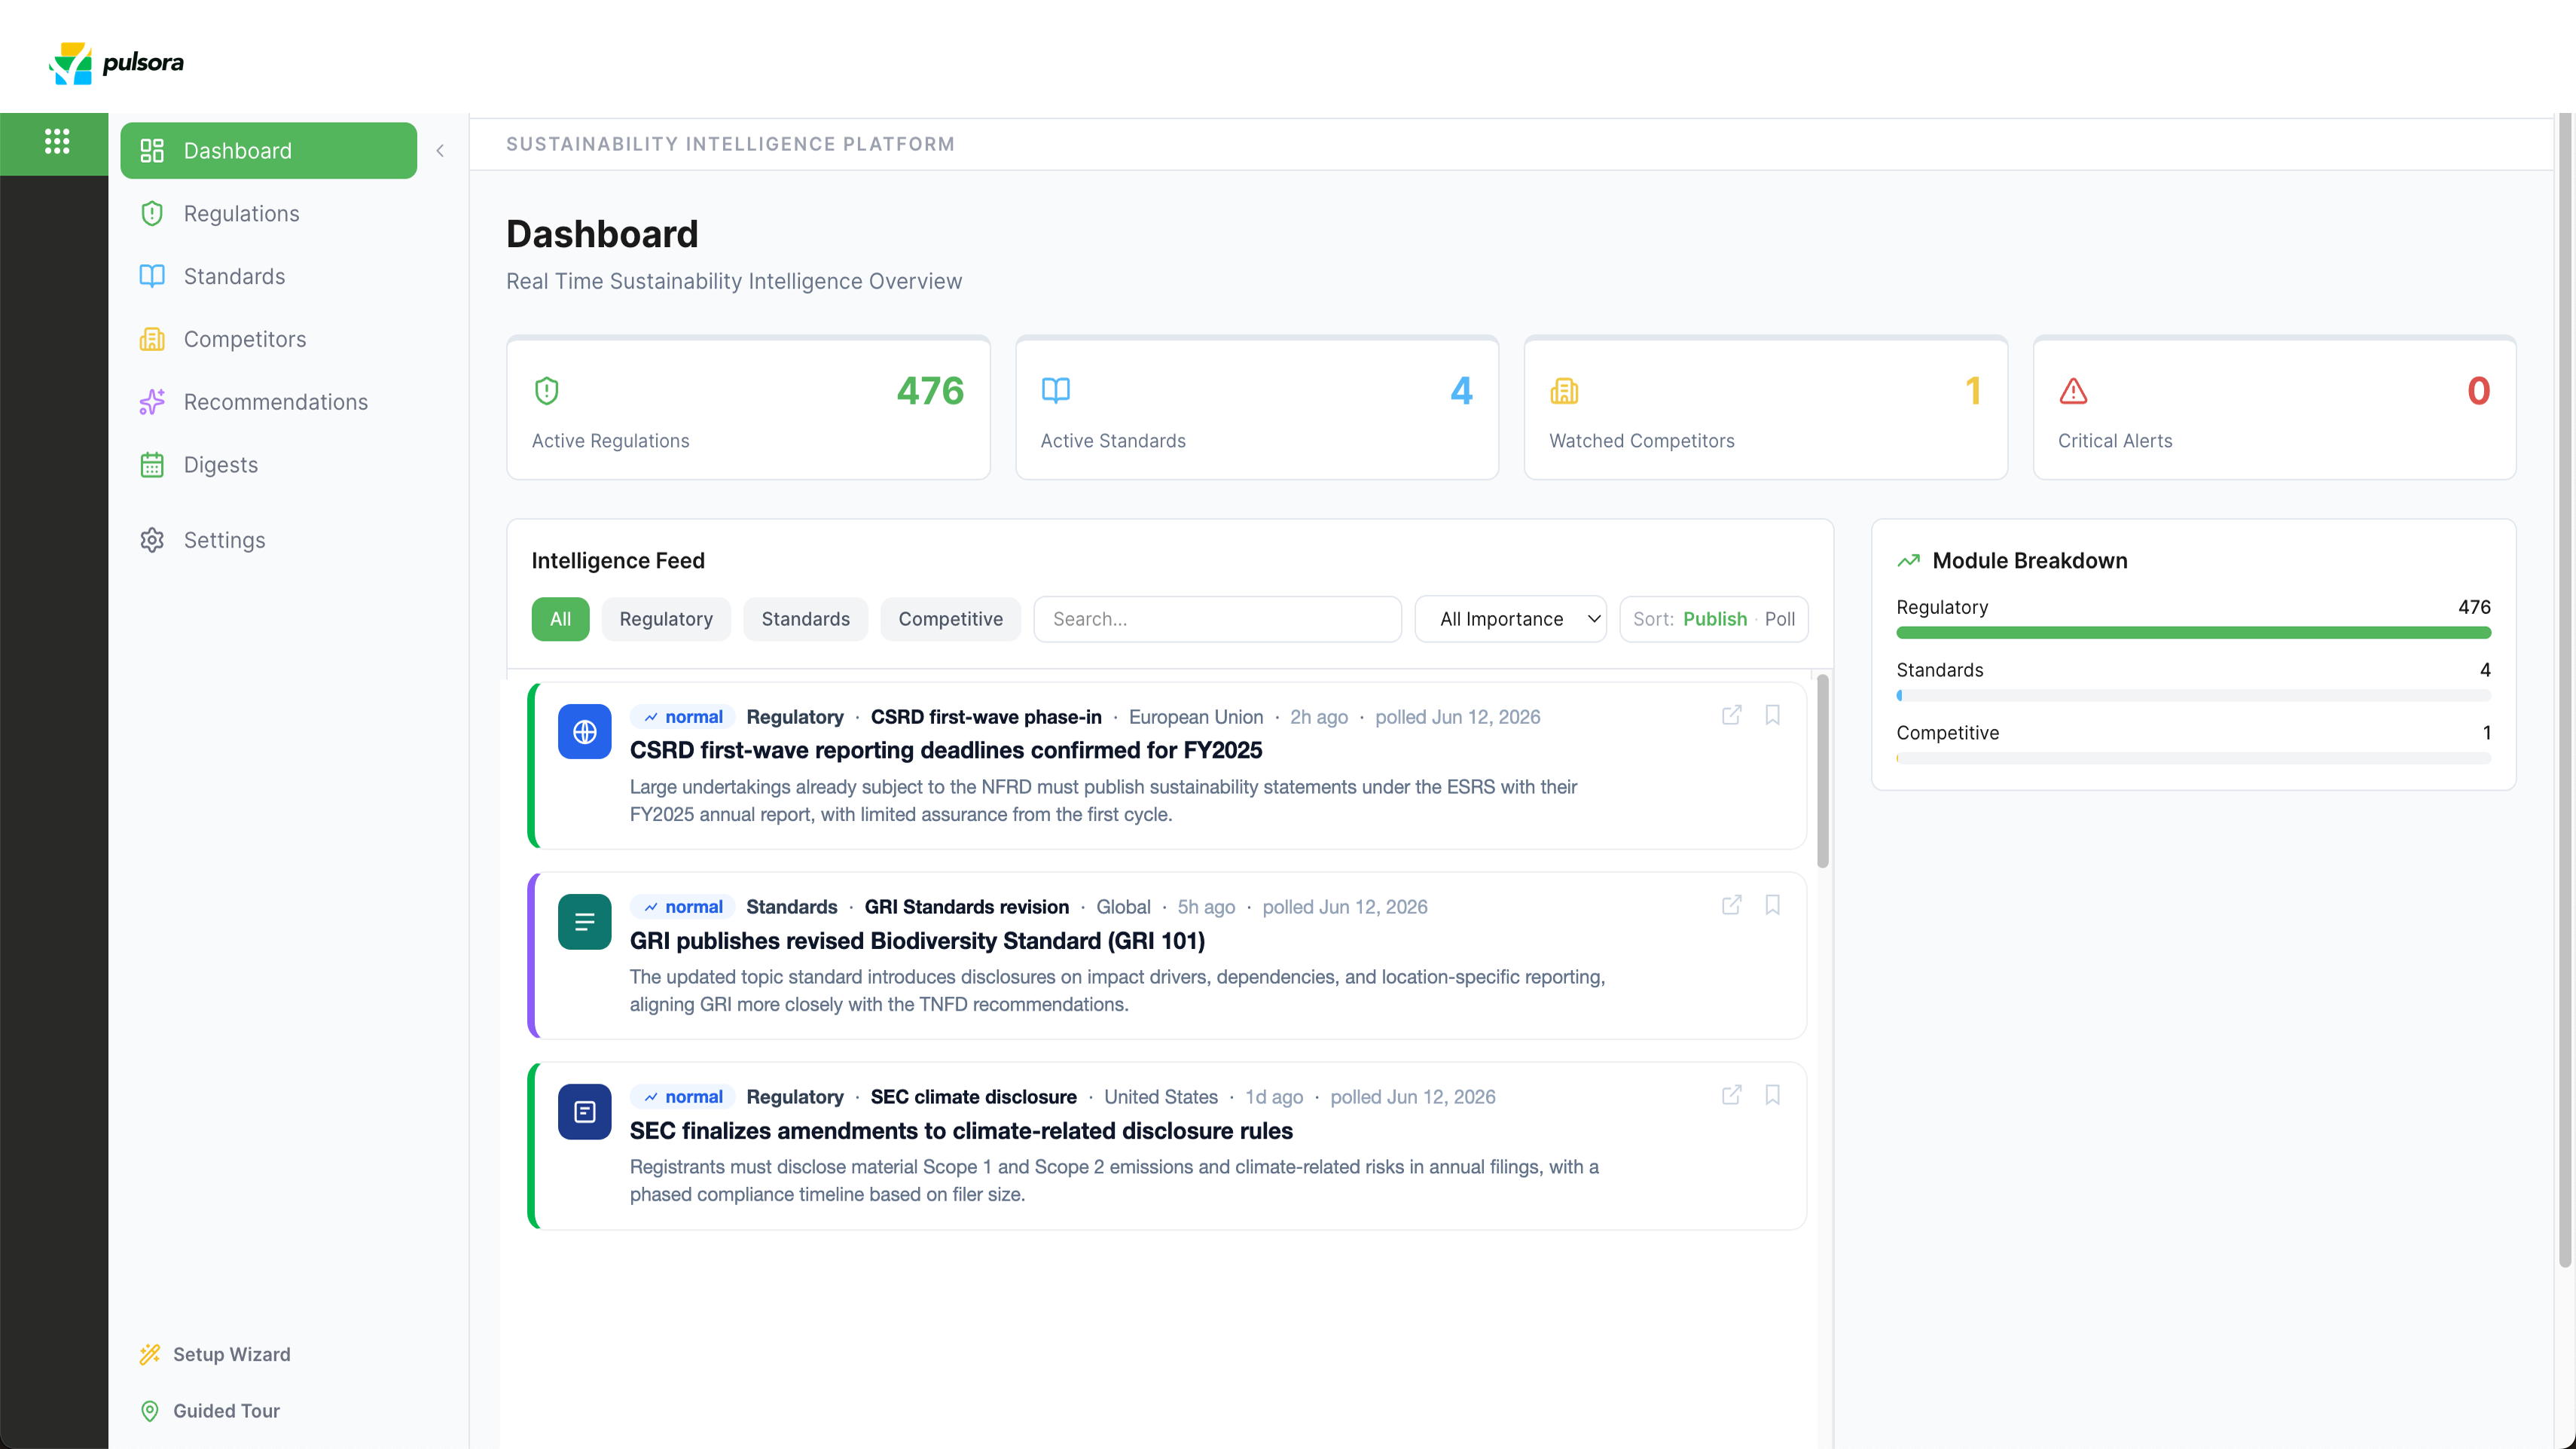Click the Guided Tour pin icon
Viewport: 2576px width, 1449px height.
click(150, 1411)
